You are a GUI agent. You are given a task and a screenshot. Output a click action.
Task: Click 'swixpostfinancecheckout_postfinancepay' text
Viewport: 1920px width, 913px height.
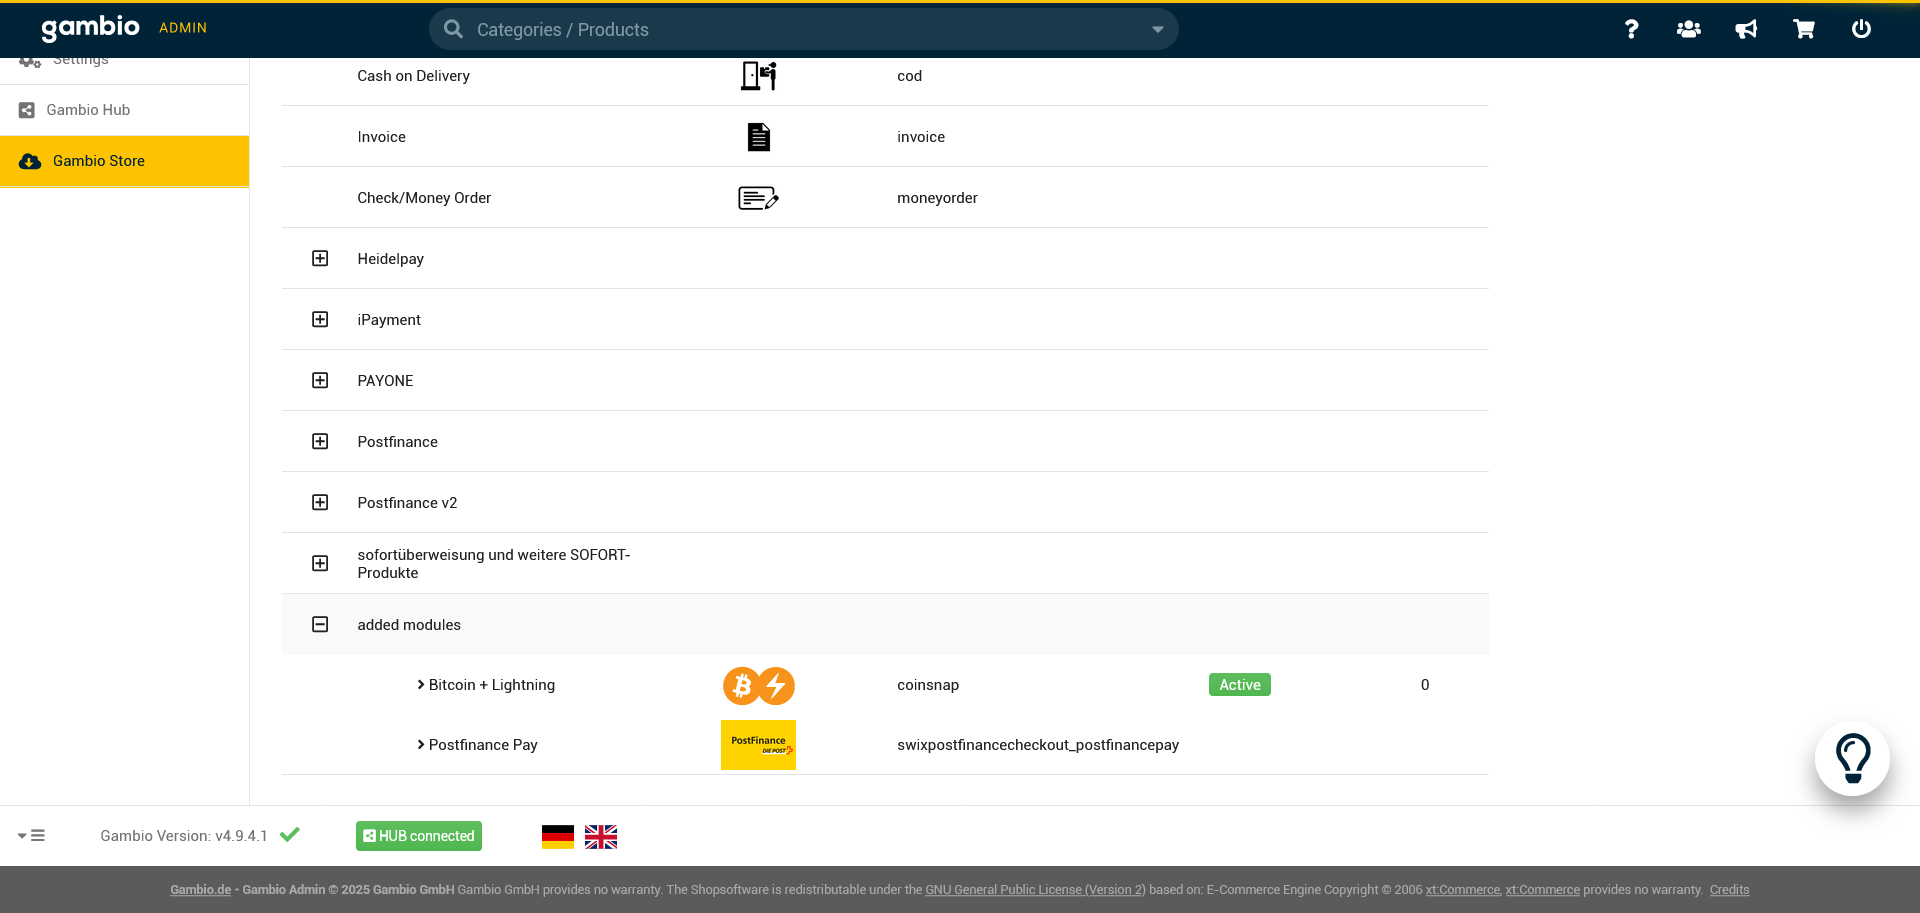point(1038,745)
